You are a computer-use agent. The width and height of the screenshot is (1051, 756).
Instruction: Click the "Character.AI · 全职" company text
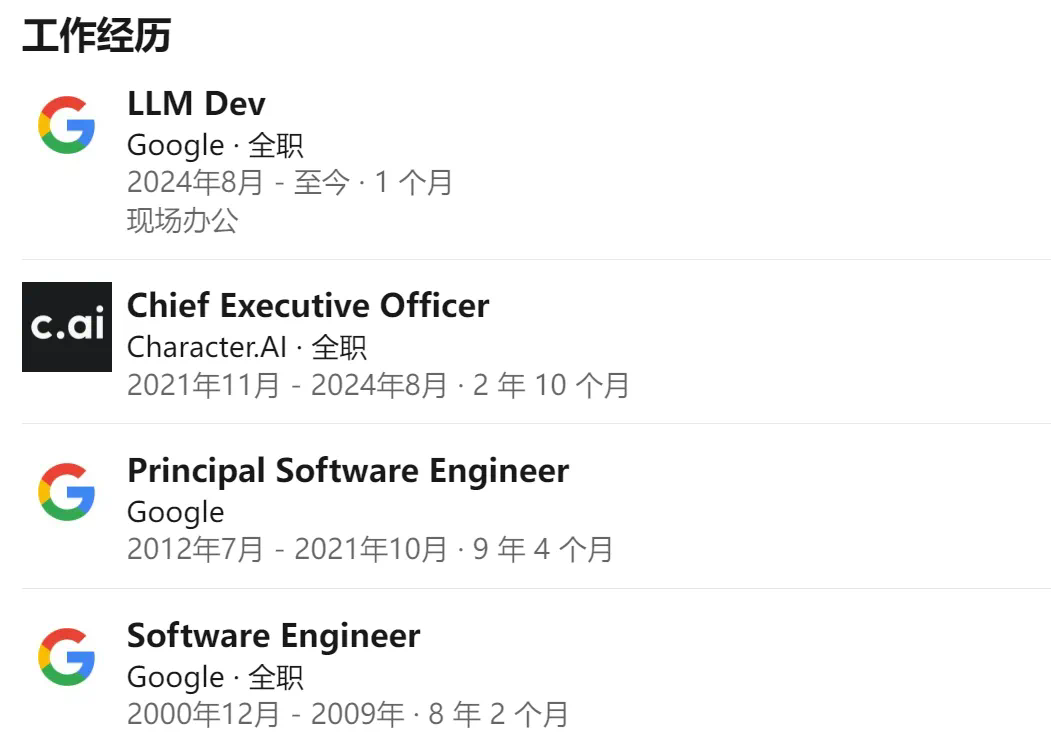246,347
